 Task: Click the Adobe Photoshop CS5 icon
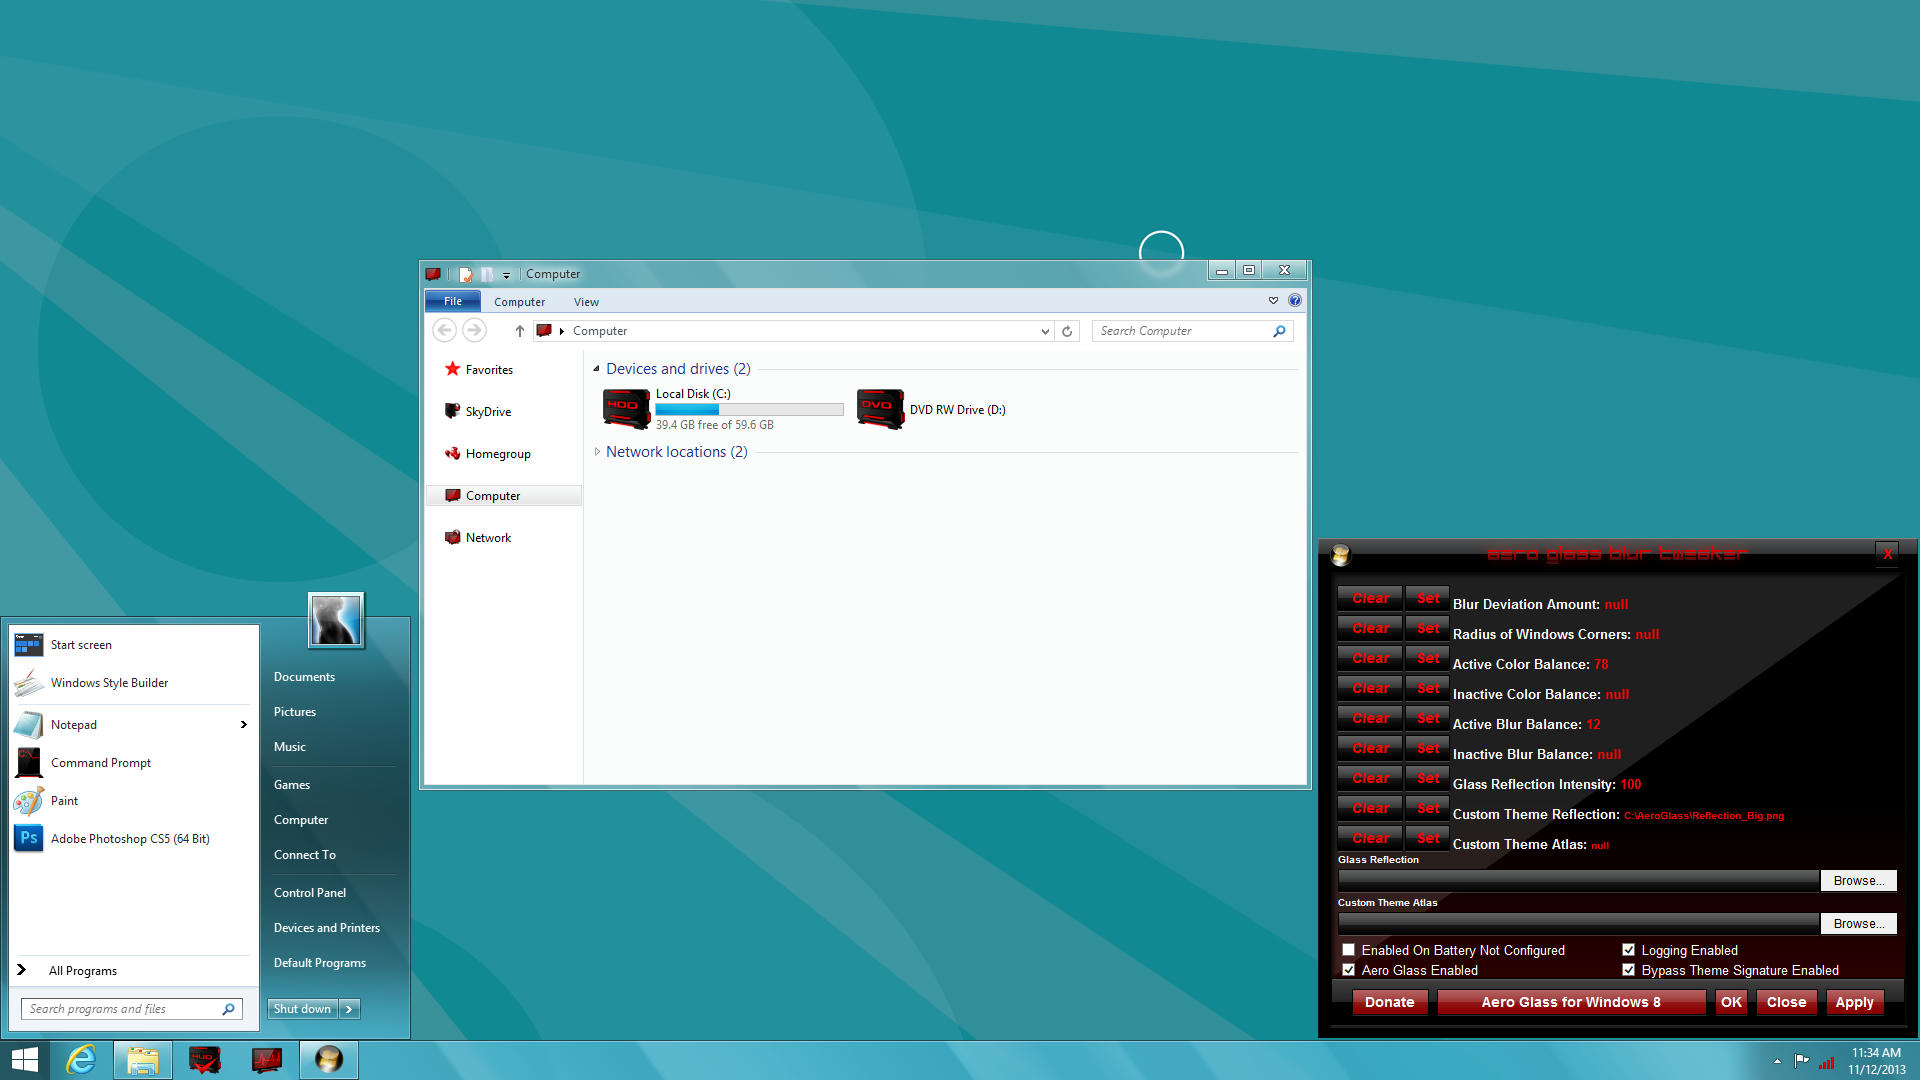click(x=29, y=838)
